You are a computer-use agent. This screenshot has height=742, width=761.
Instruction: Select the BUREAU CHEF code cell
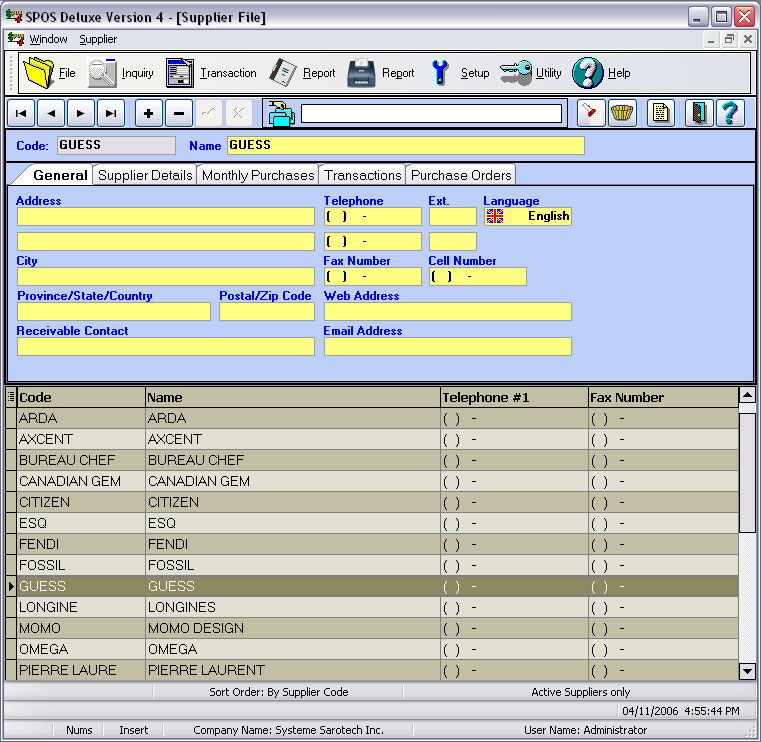(81, 460)
